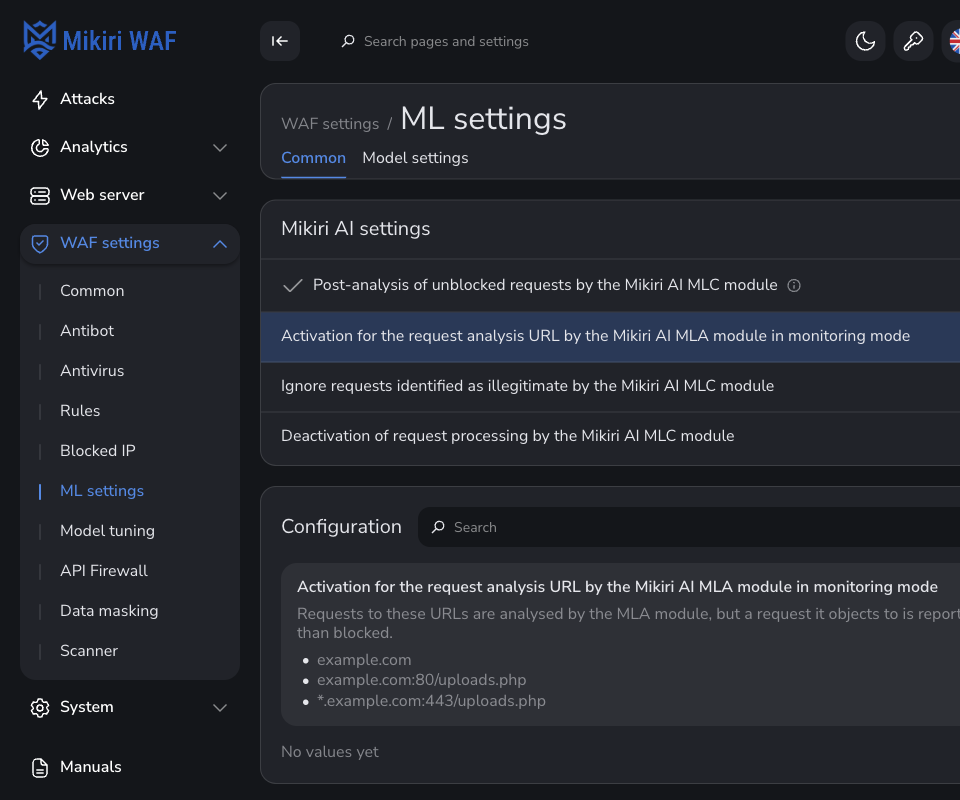Open Antibot settings
This screenshot has width=960, height=800.
[x=87, y=331]
